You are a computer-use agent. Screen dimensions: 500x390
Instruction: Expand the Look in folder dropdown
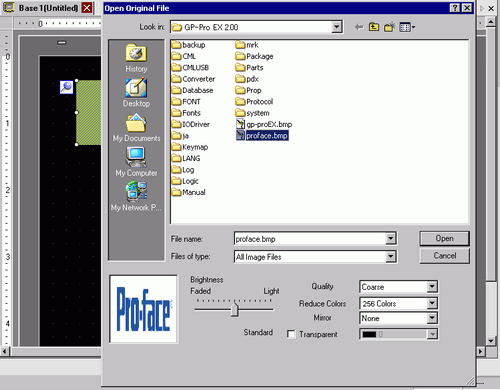[337, 27]
